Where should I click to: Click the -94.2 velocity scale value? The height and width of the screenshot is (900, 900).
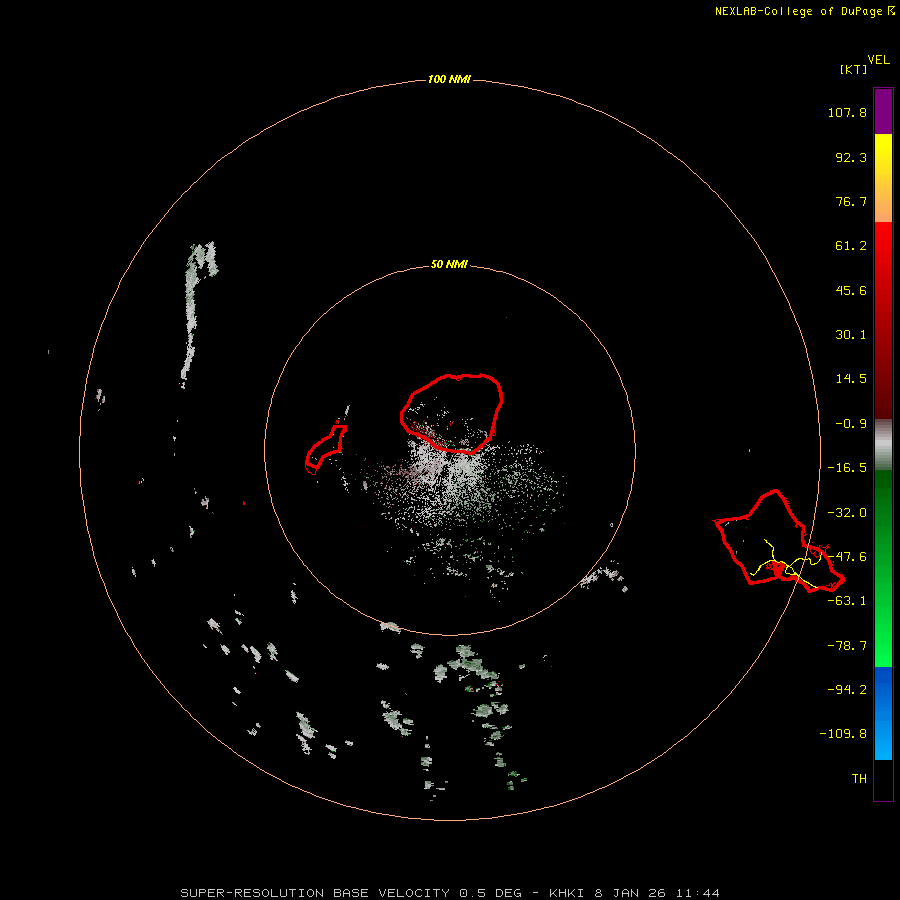(847, 690)
